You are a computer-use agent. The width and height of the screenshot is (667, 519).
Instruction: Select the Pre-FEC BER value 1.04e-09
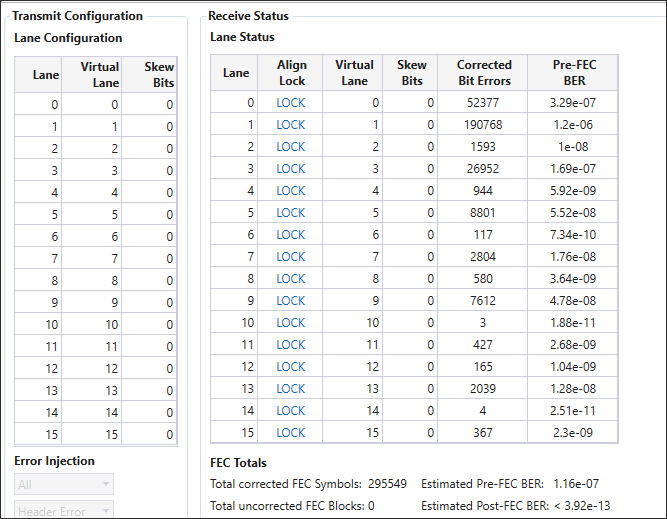point(573,367)
